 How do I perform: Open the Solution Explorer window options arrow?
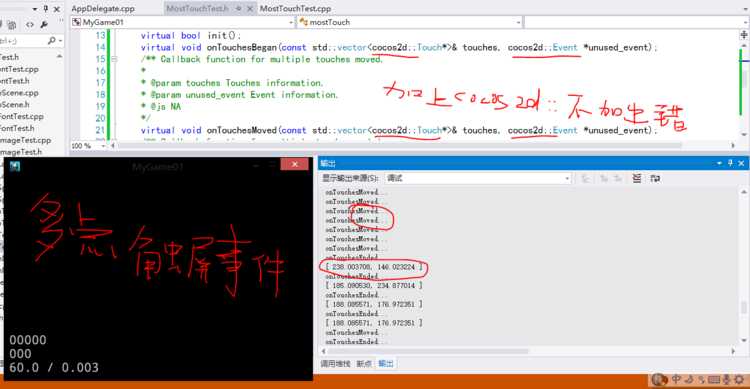coord(35,9)
